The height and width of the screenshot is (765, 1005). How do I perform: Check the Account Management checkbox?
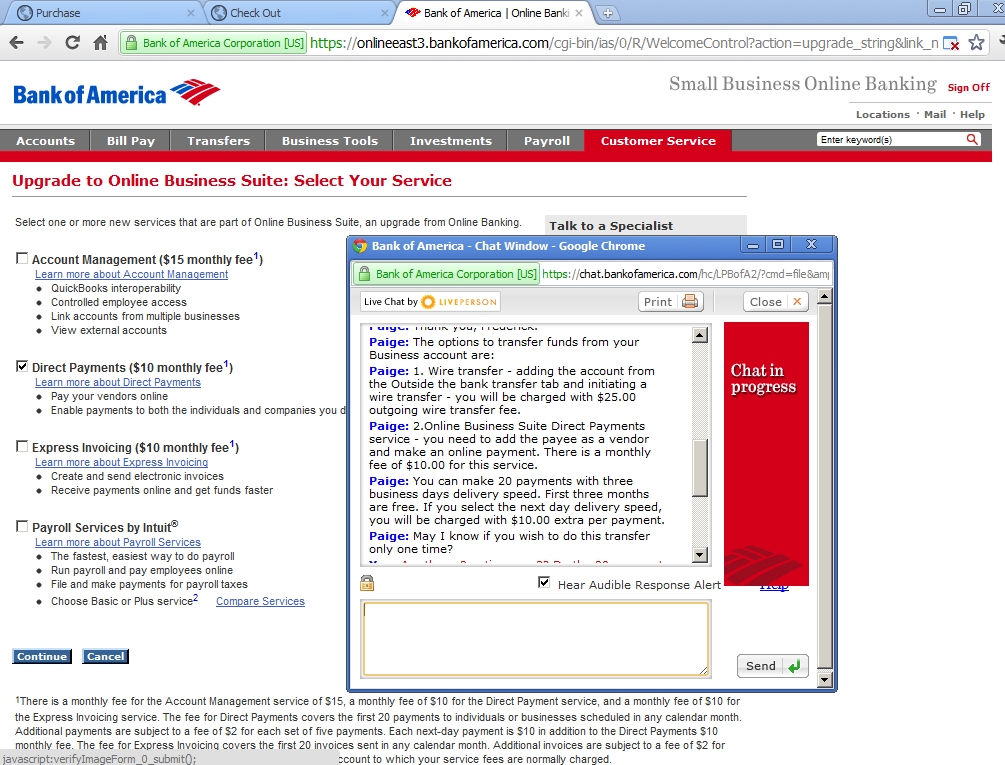coord(22,258)
